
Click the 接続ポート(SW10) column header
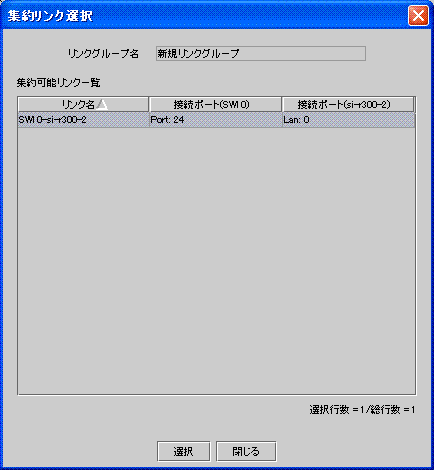pyautogui.click(x=215, y=105)
